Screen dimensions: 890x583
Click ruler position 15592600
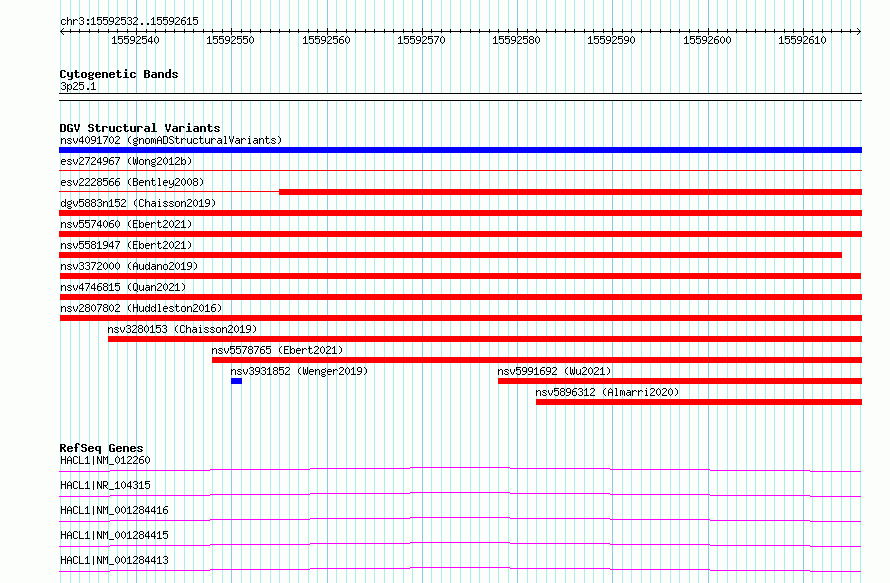pos(707,40)
